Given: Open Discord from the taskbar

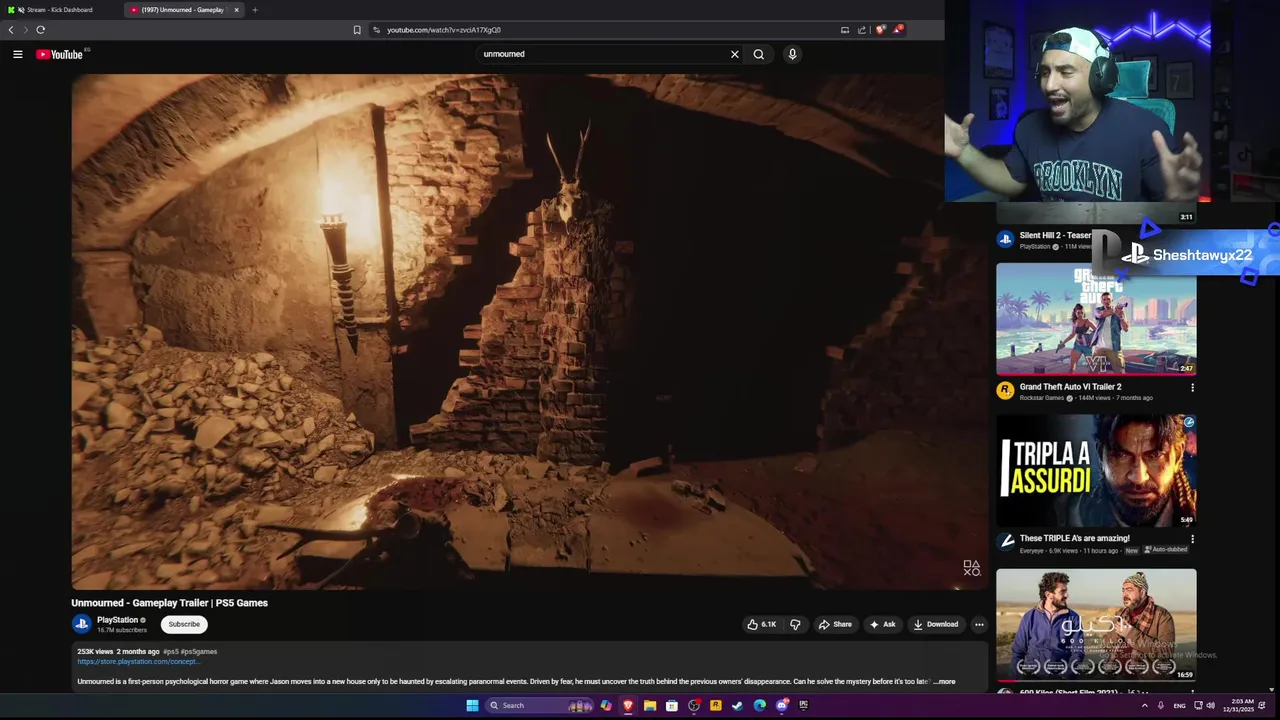Looking at the screenshot, I should [x=782, y=705].
